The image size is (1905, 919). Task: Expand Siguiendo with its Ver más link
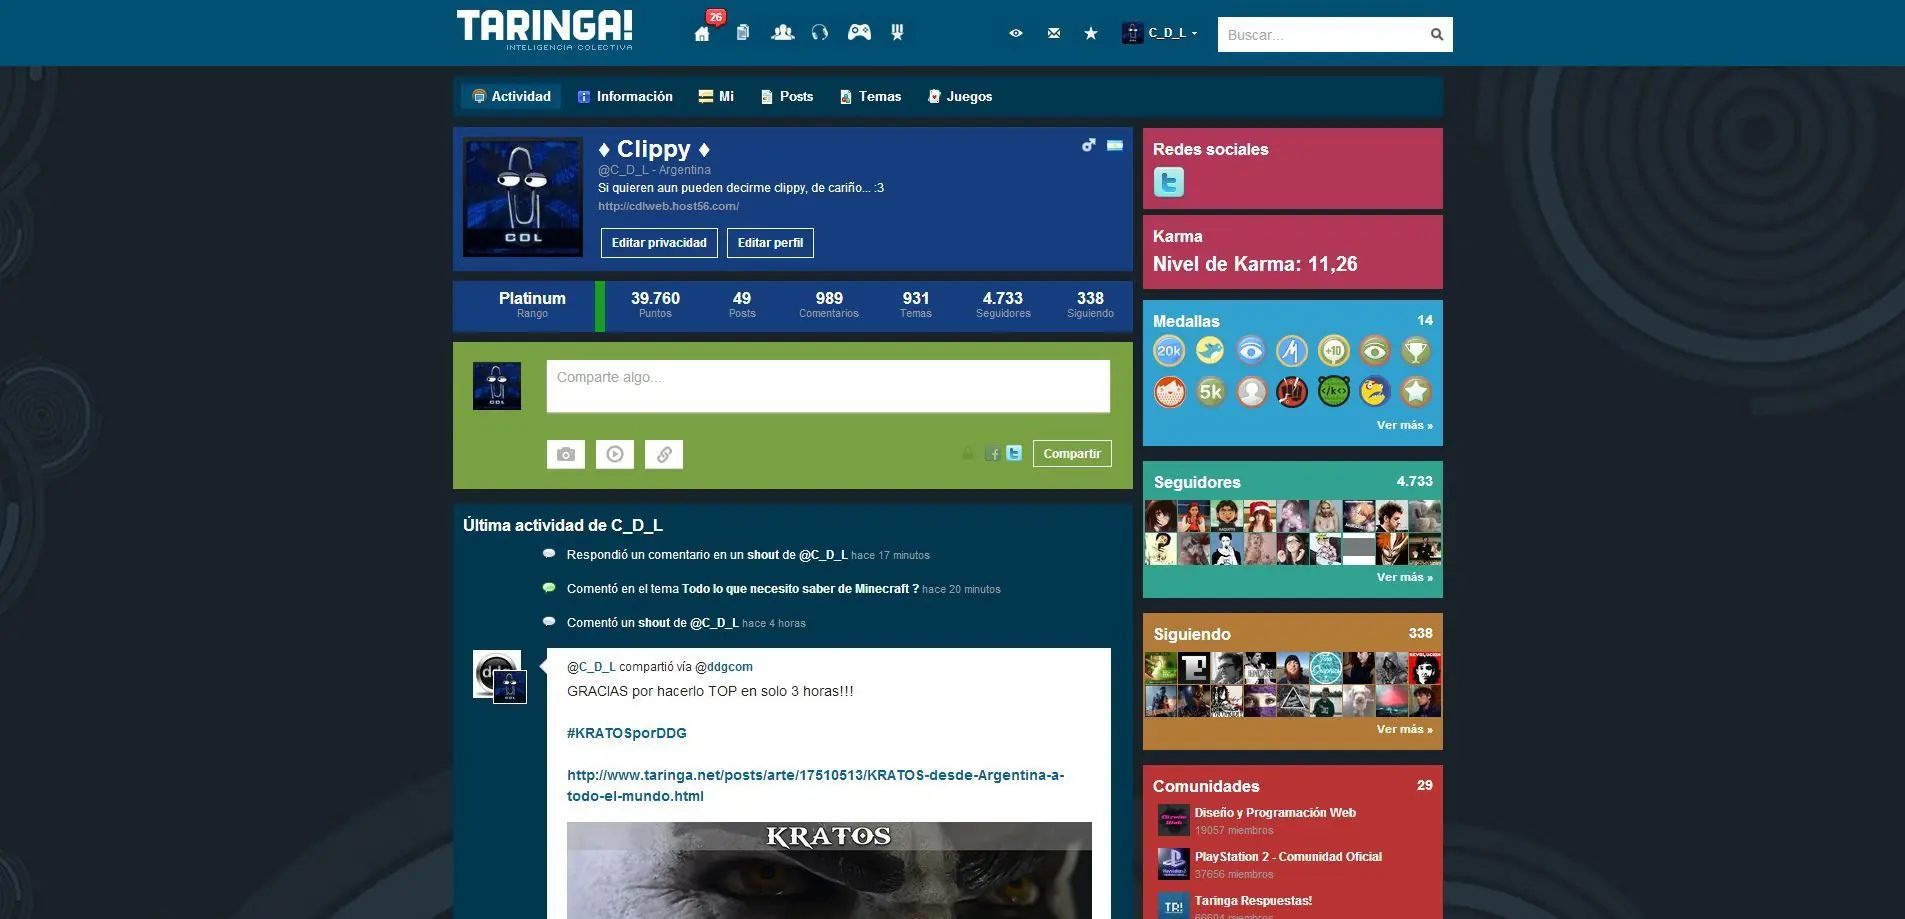tap(1404, 729)
